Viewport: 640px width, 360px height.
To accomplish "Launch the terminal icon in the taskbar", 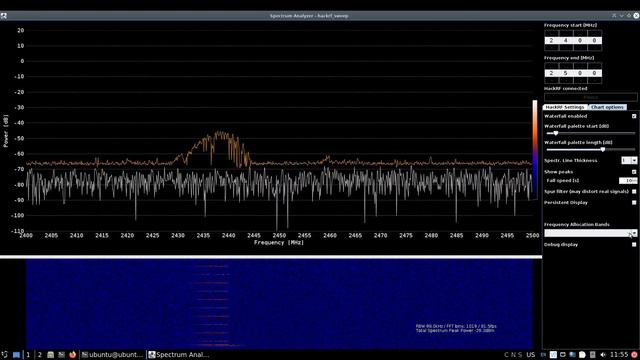I will click(x=61, y=355).
